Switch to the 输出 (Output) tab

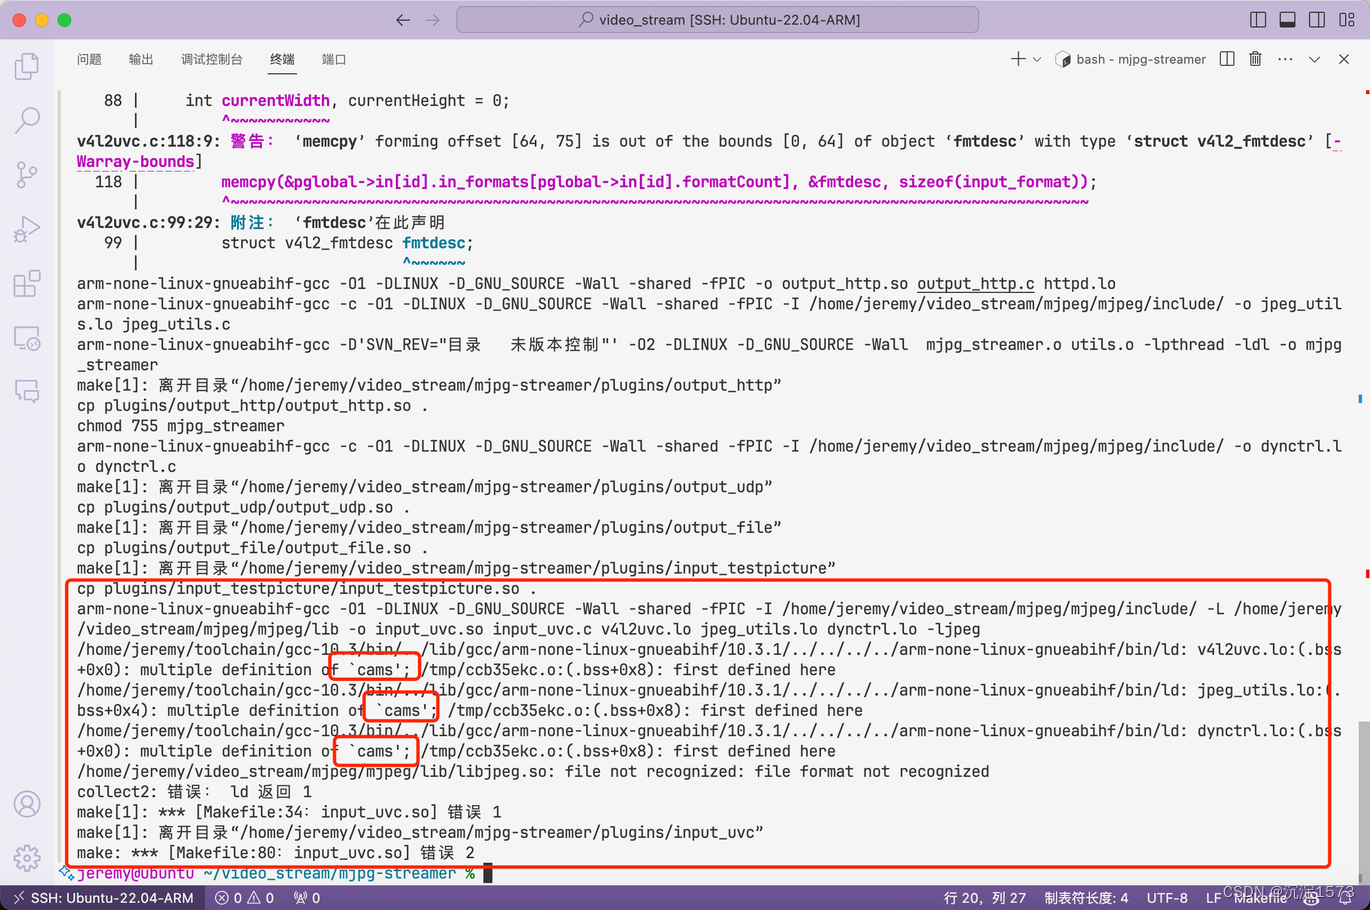pos(141,60)
